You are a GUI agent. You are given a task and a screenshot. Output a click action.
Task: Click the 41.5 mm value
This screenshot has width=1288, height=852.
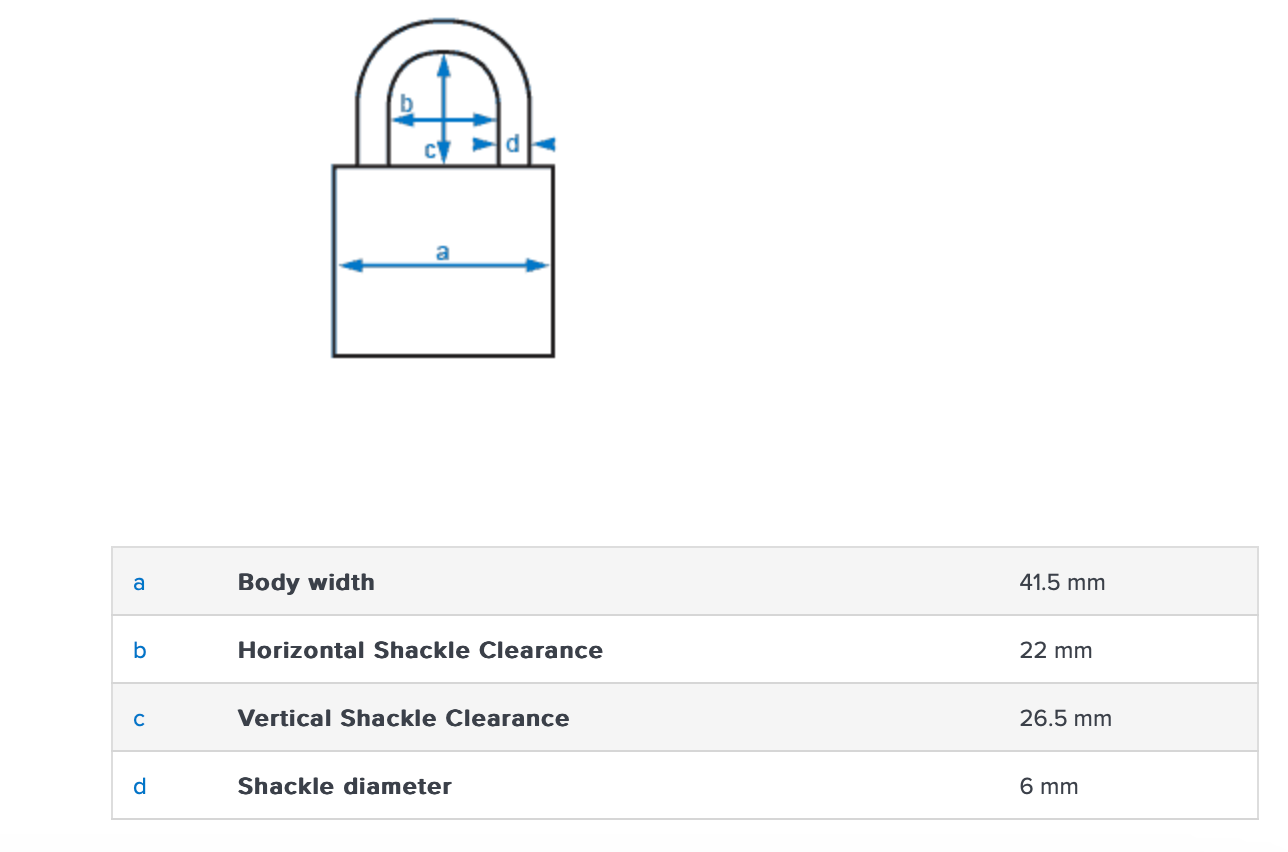1062,582
